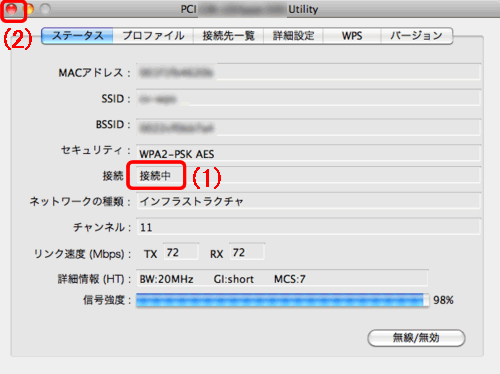Click the BW:20MHz detail text

pyautogui.click(x=166, y=279)
